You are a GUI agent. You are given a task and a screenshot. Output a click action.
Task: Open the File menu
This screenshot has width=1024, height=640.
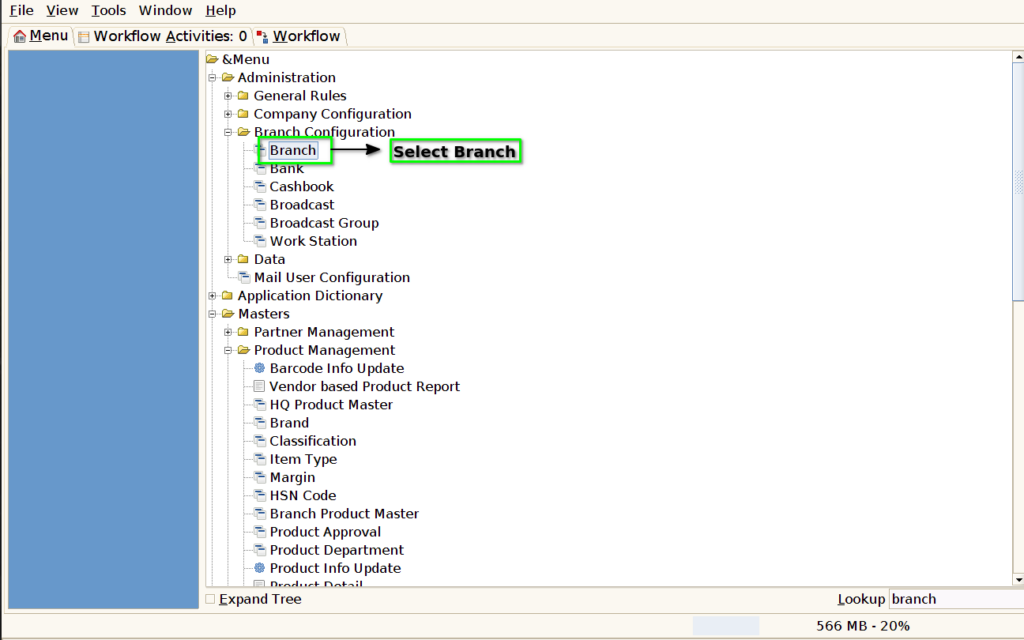tap(22, 10)
